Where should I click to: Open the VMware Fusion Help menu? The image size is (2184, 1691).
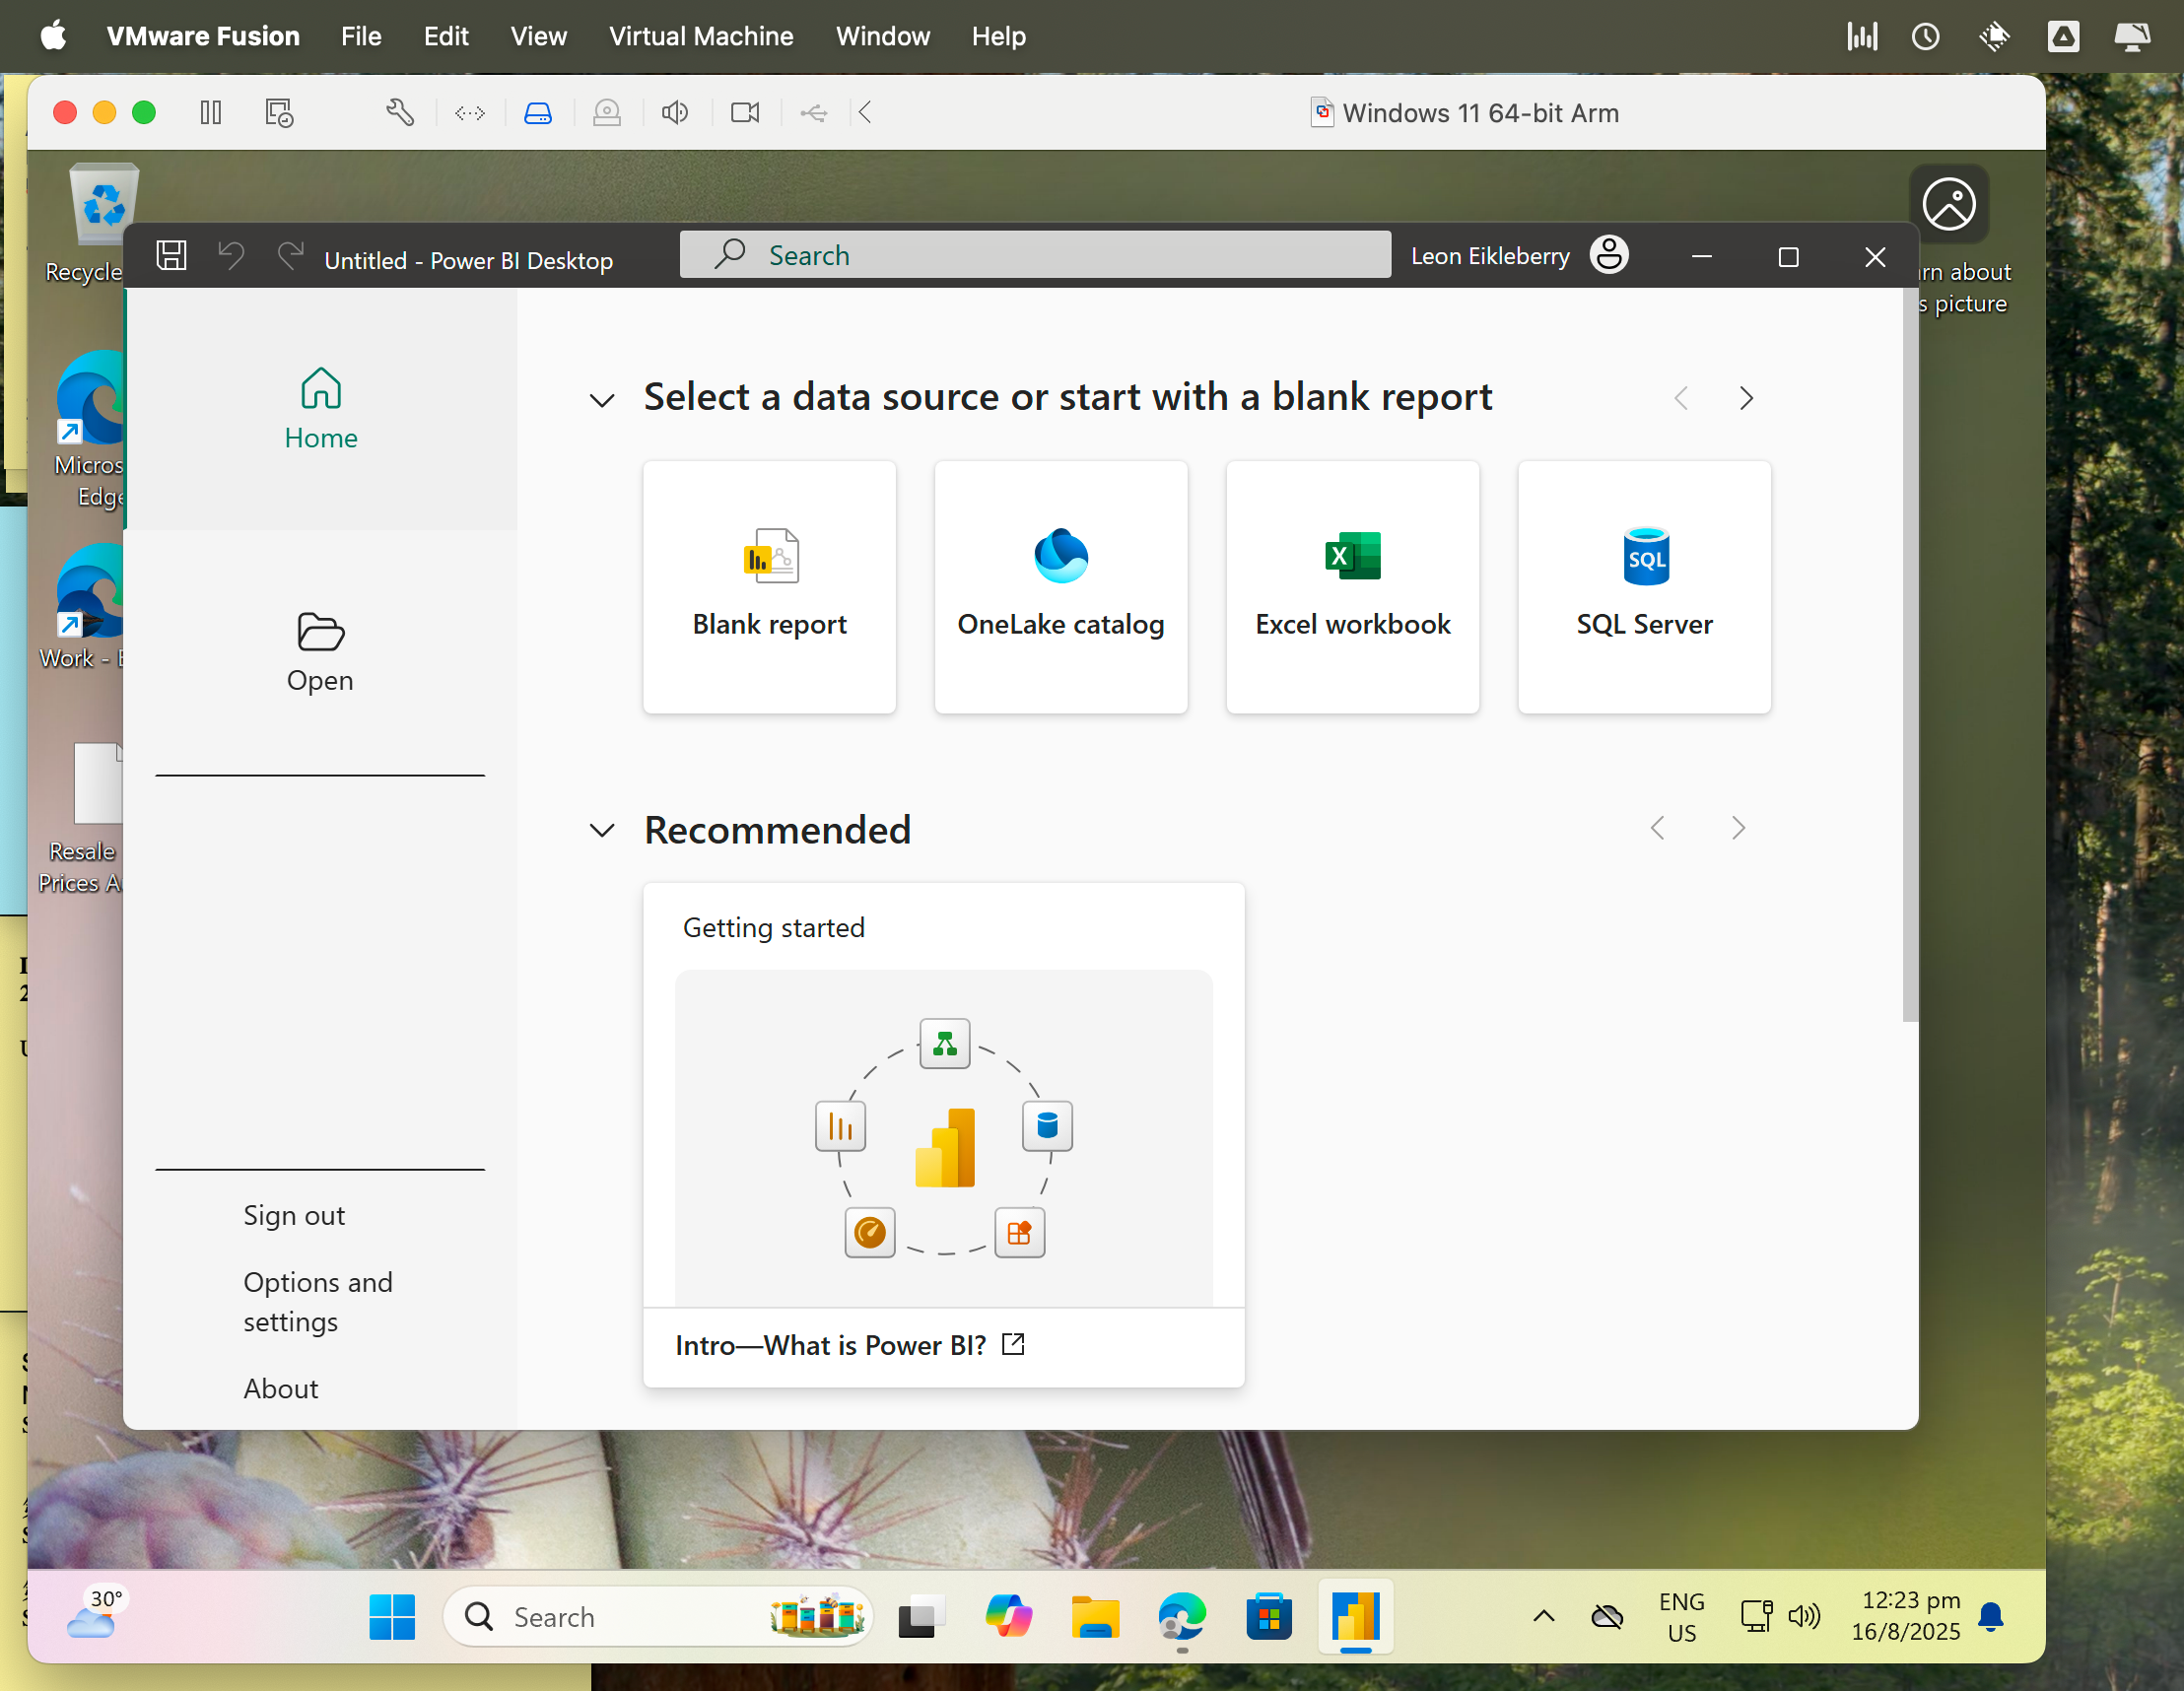tap(998, 36)
